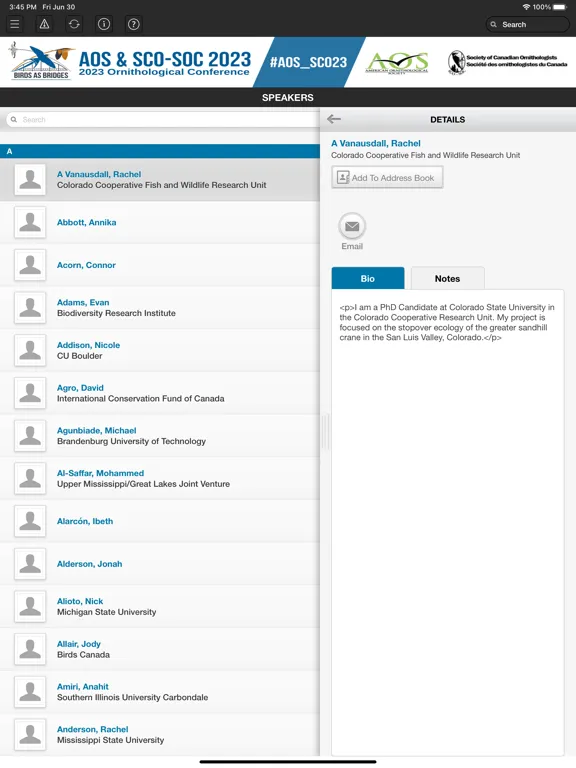Open Alderson, Jonah speaker entry
Viewport: 576px width, 768px height.
[x=160, y=564]
